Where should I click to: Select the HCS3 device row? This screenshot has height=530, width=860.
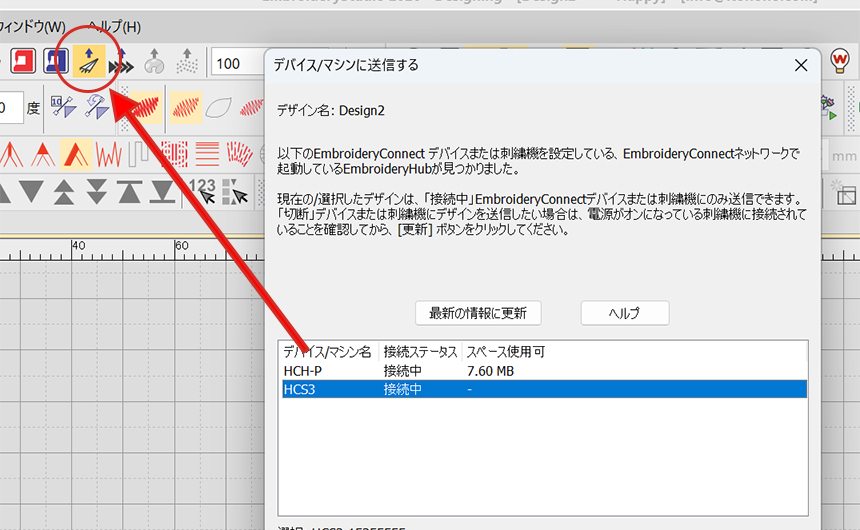(544, 389)
